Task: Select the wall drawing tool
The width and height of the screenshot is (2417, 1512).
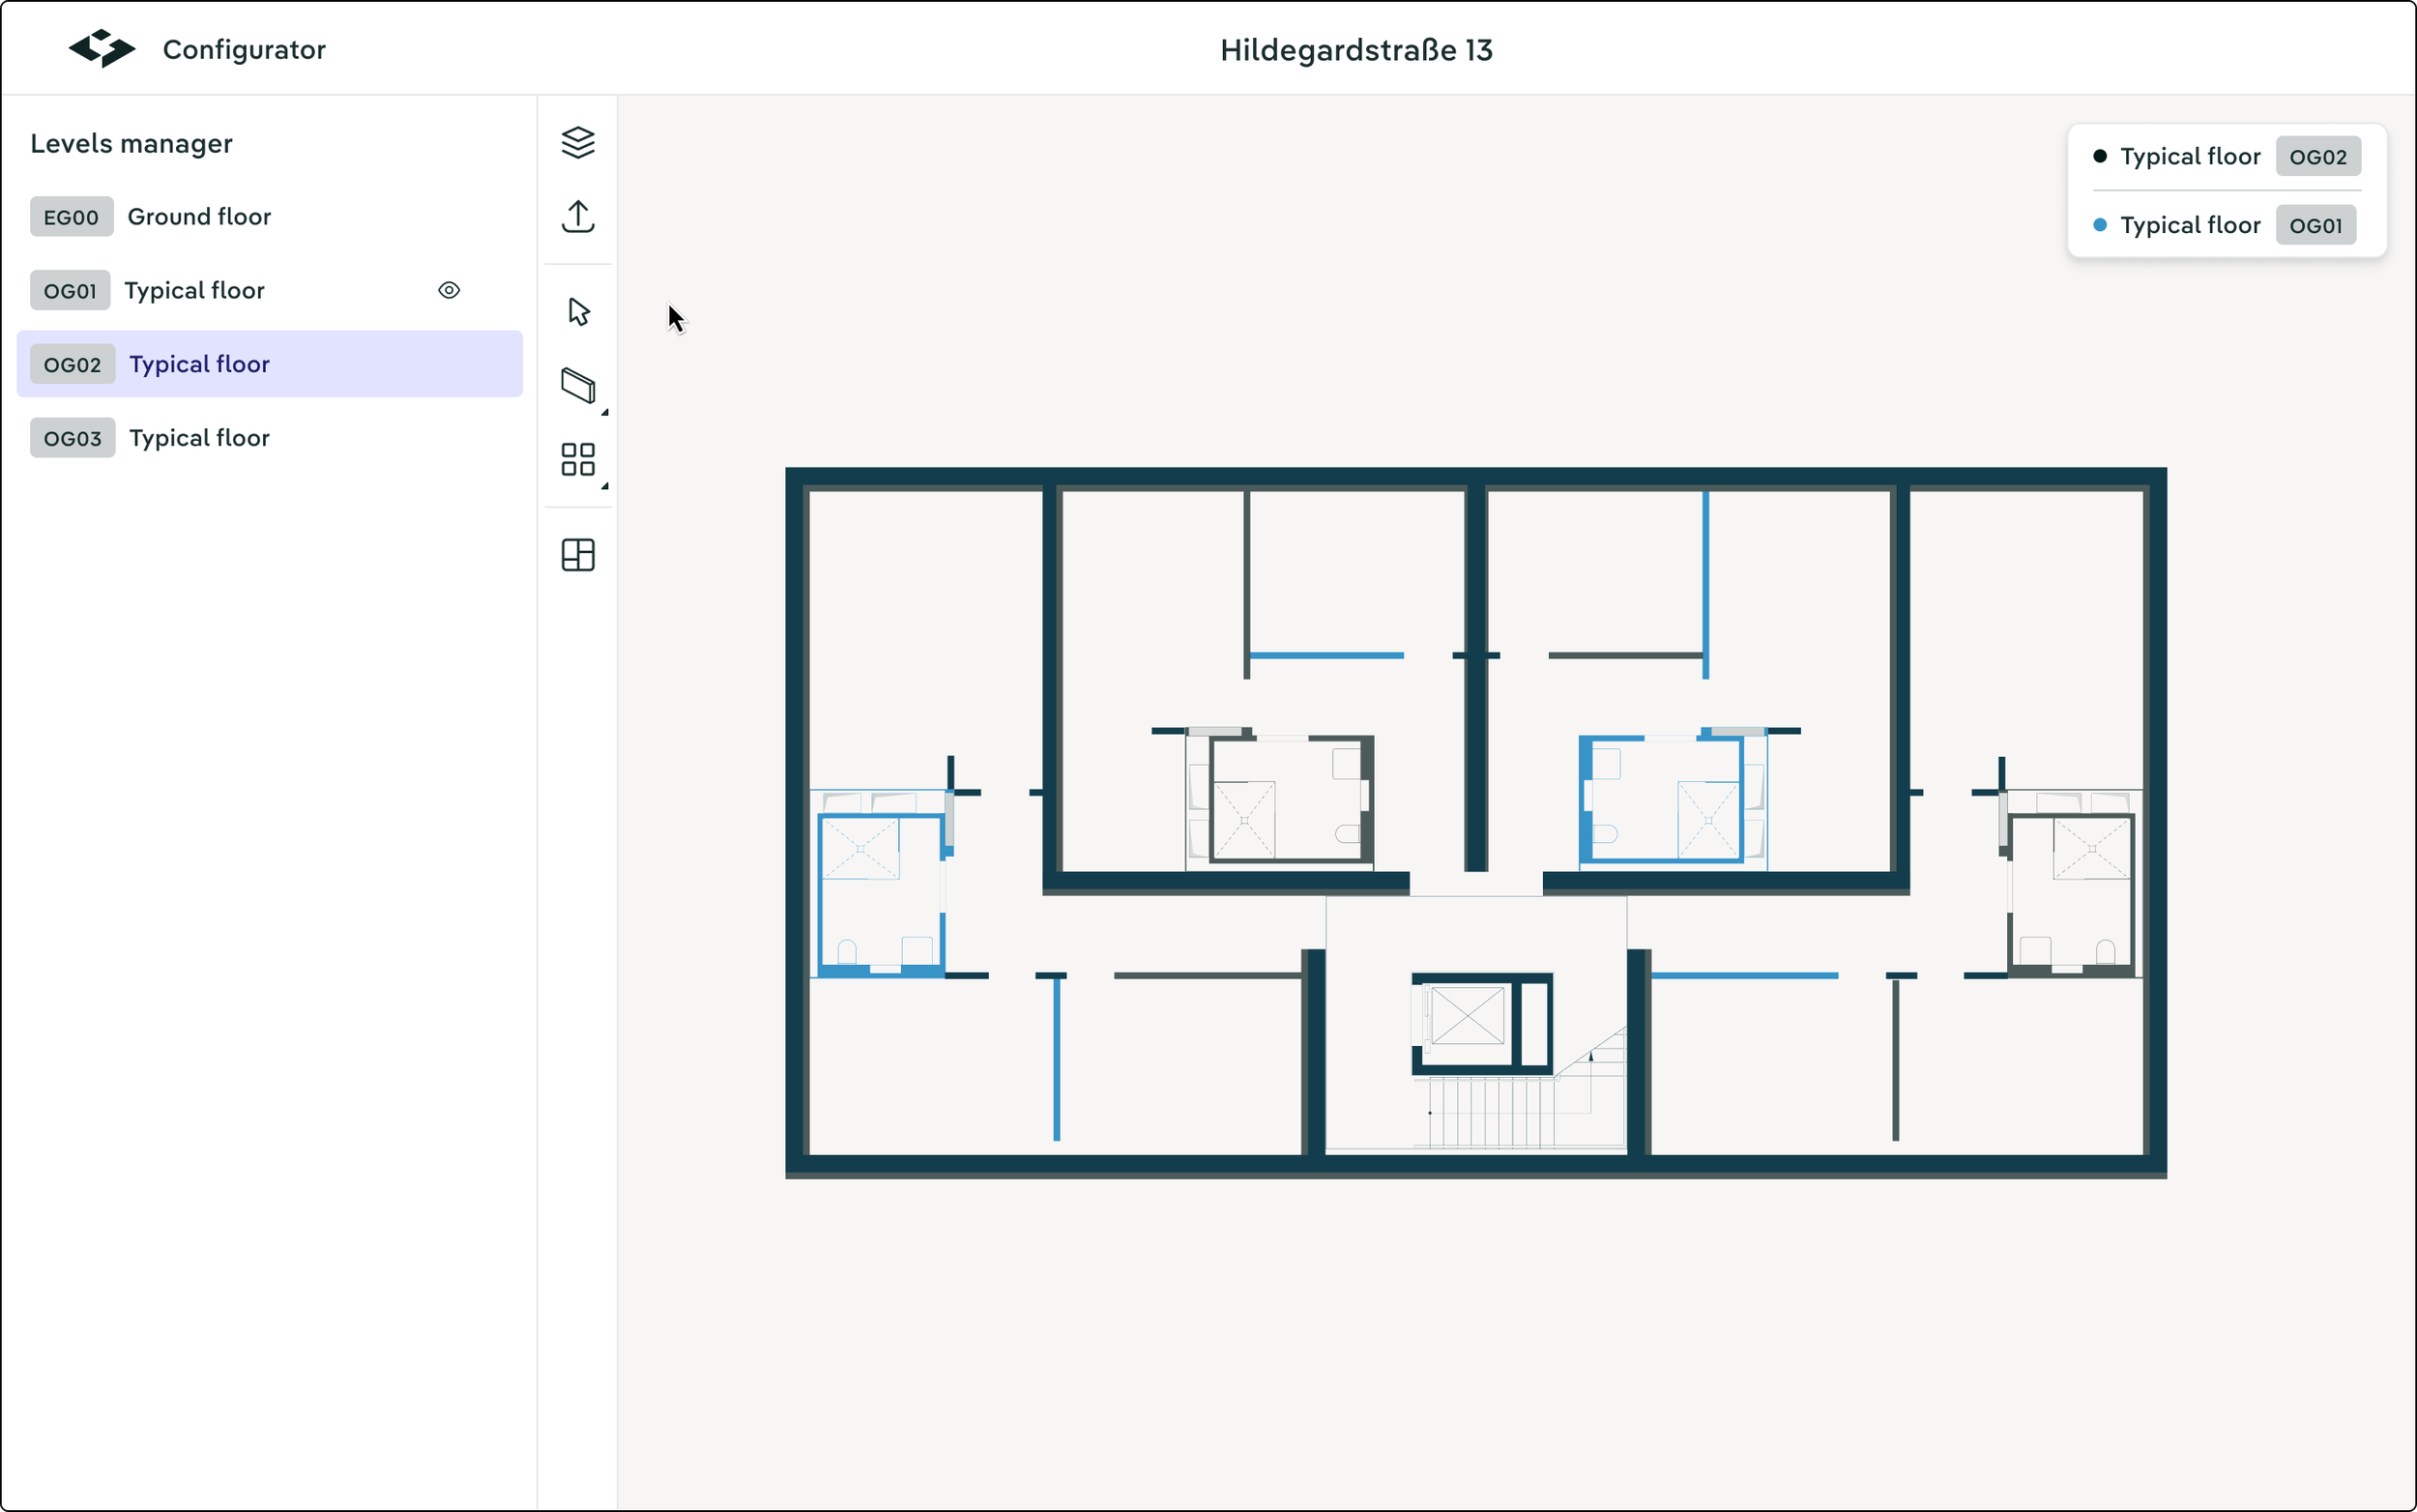Action: click(578, 385)
